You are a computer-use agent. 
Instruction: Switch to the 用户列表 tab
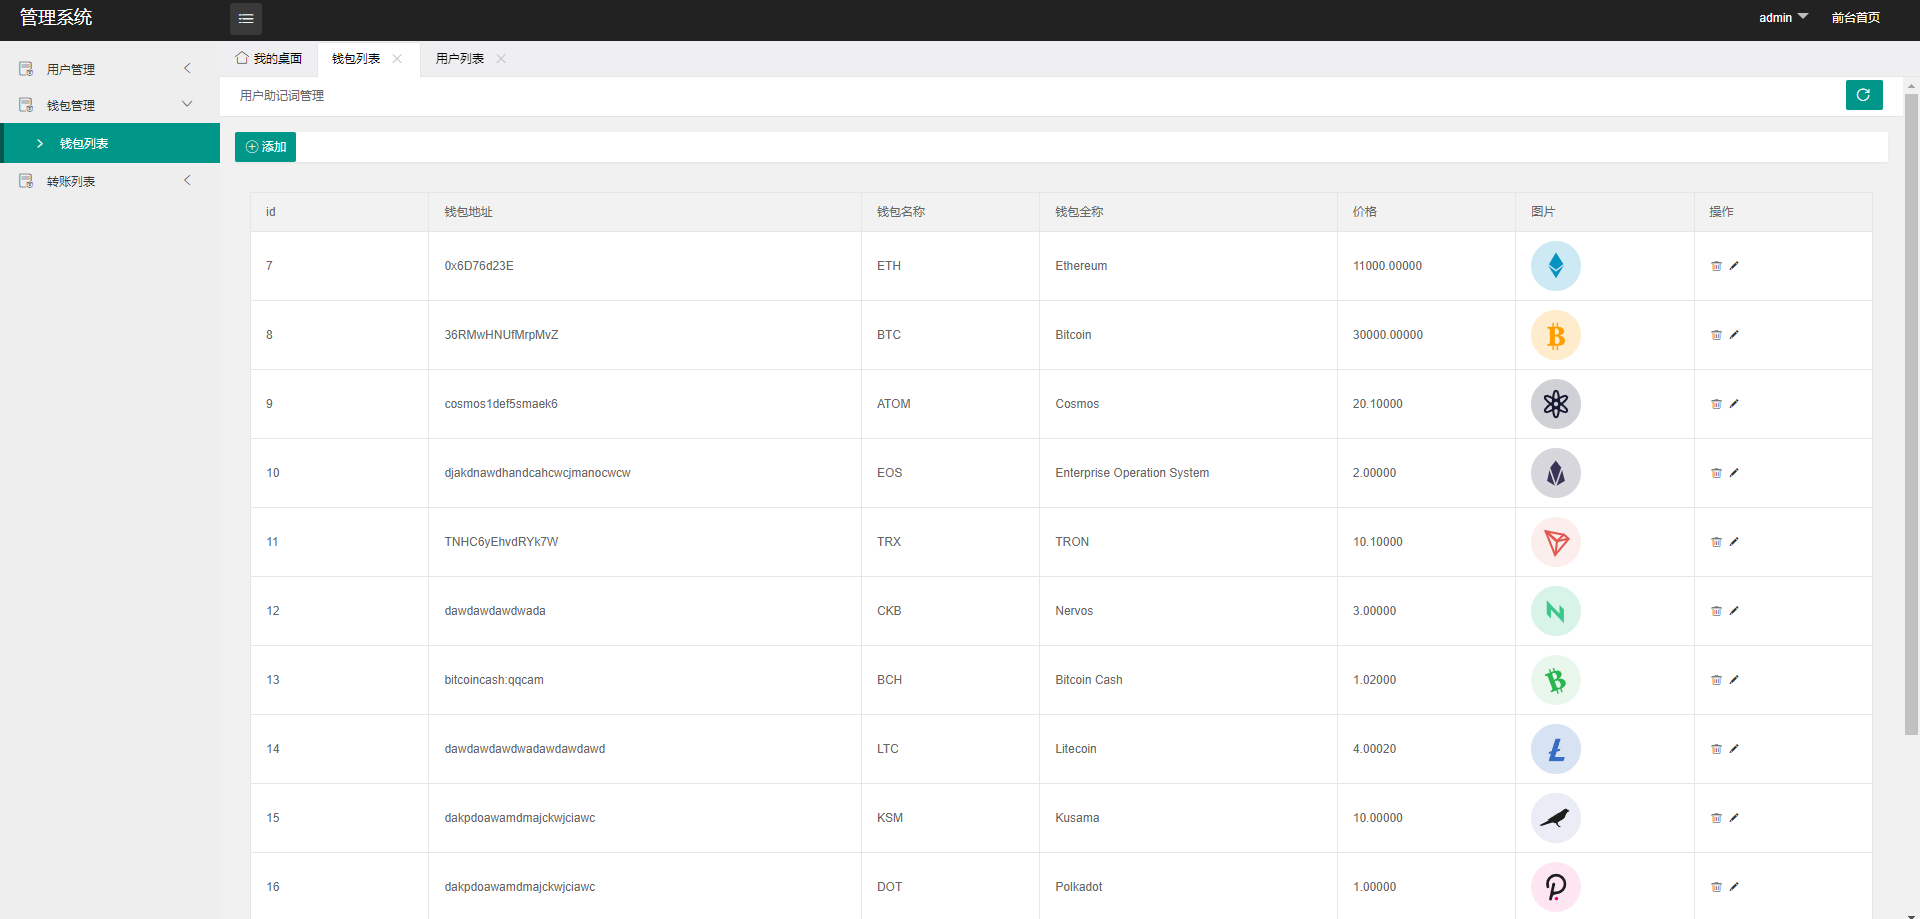click(460, 59)
